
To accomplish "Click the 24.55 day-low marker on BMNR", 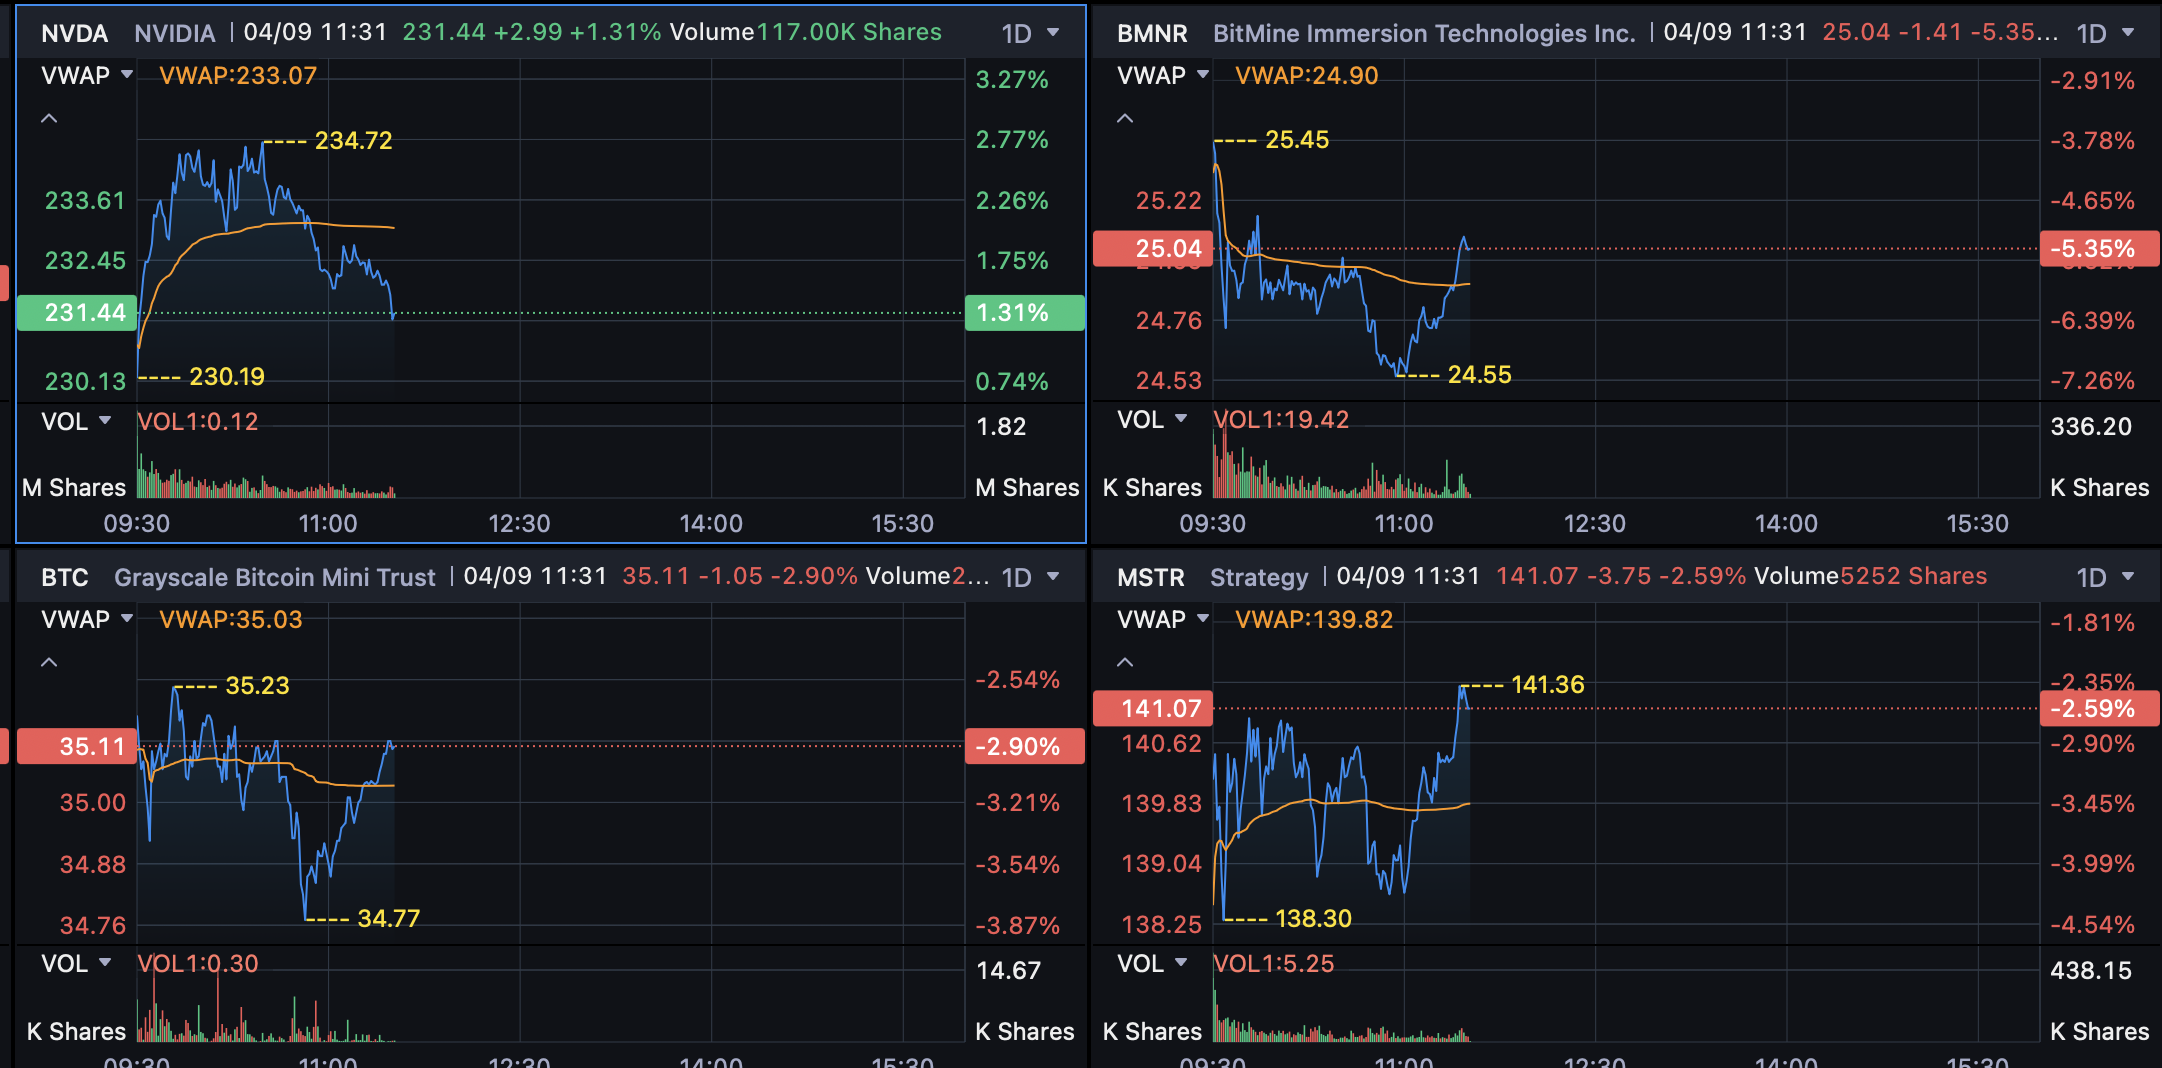I will click(x=1480, y=375).
